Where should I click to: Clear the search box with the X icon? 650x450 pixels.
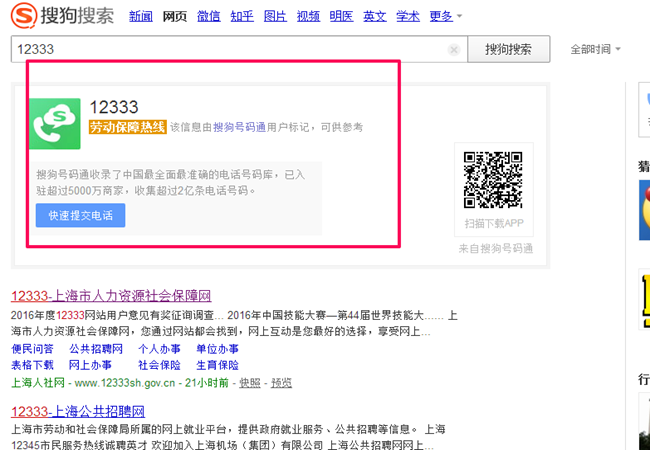coord(454,50)
